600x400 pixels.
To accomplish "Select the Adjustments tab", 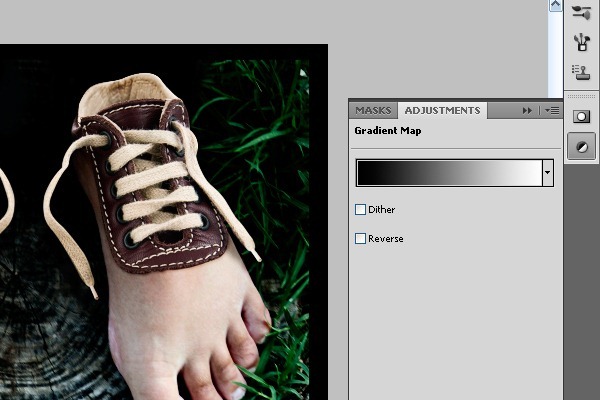I will 442,111.
